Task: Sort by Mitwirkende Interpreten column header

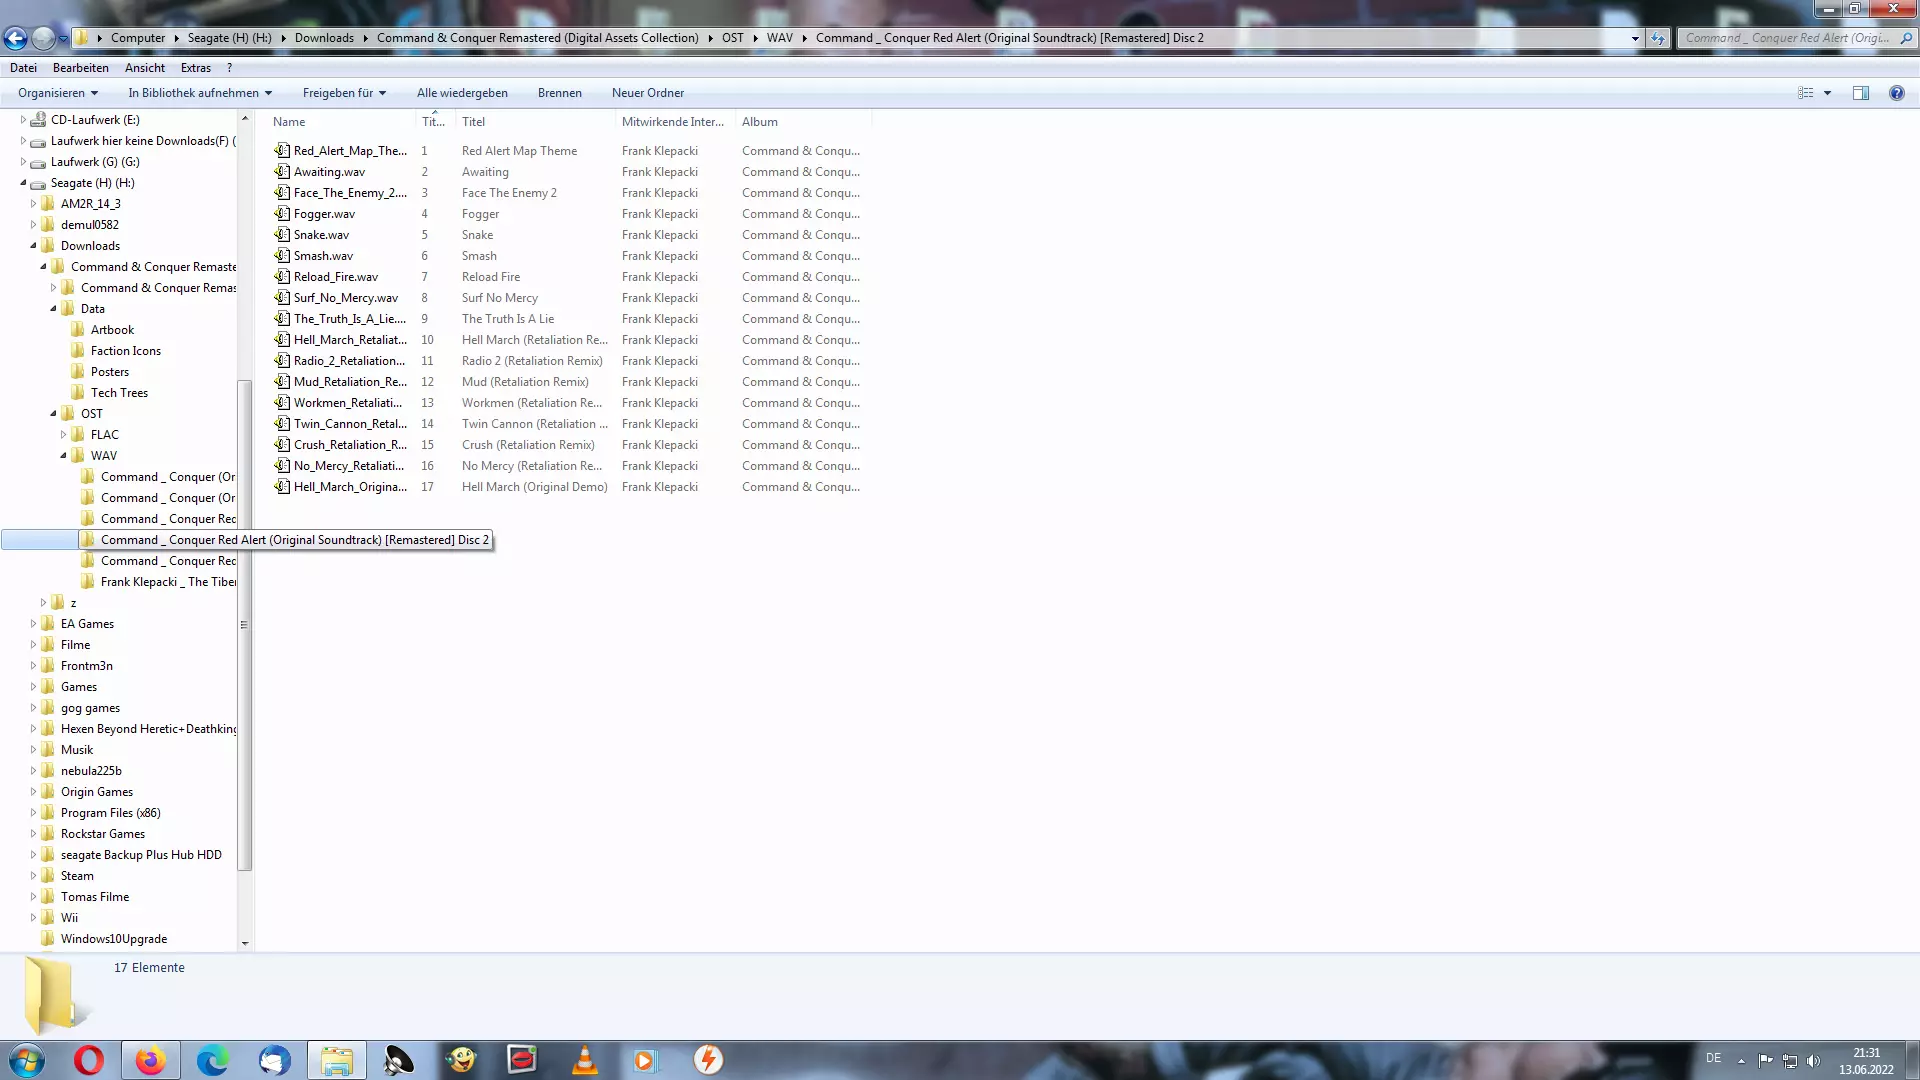Action: (x=675, y=122)
